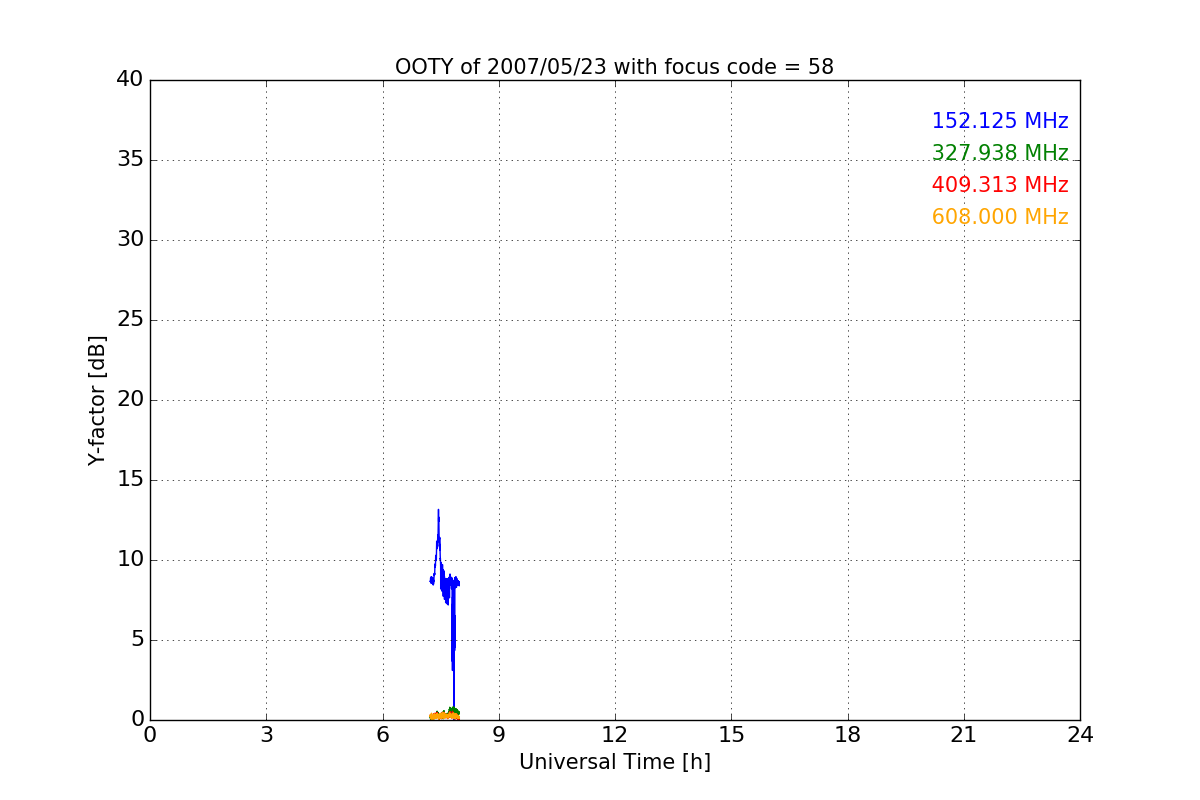1200x800 pixels.
Task: Click x-axis tick label 24
Action: click(1080, 735)
